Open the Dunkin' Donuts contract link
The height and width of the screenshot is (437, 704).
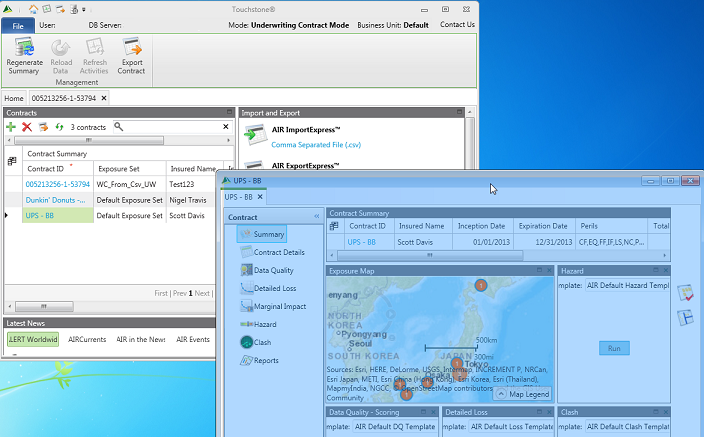[x=56, y=200]
